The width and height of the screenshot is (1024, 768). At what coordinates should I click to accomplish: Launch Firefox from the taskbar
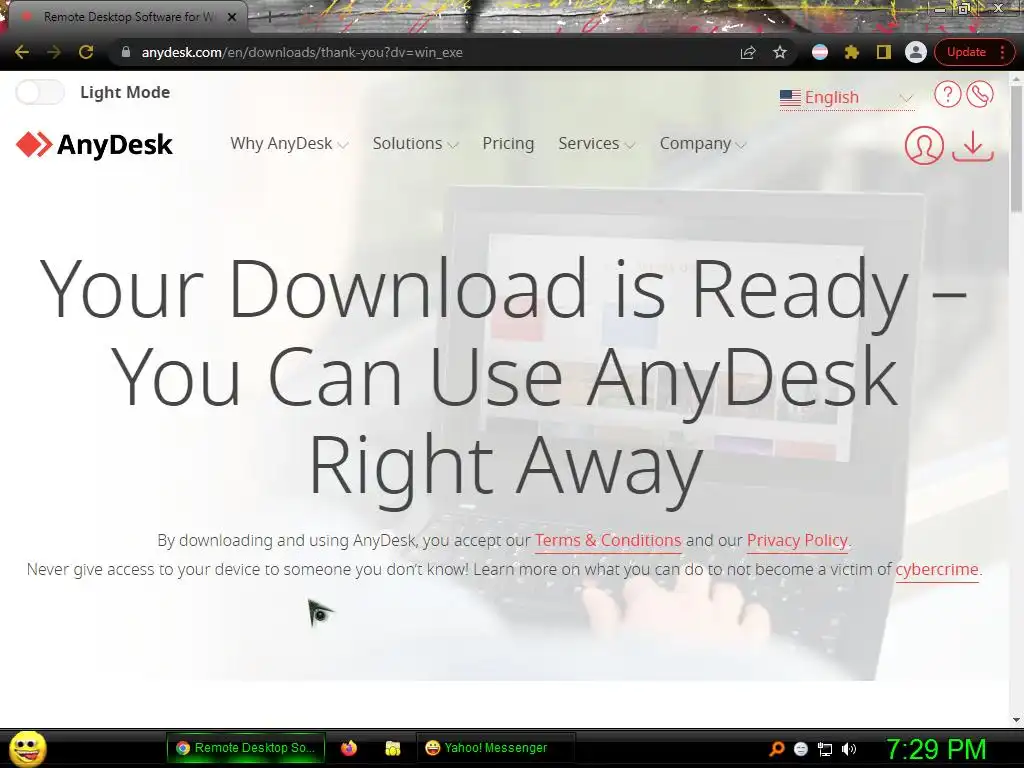[x=349, y=748]
